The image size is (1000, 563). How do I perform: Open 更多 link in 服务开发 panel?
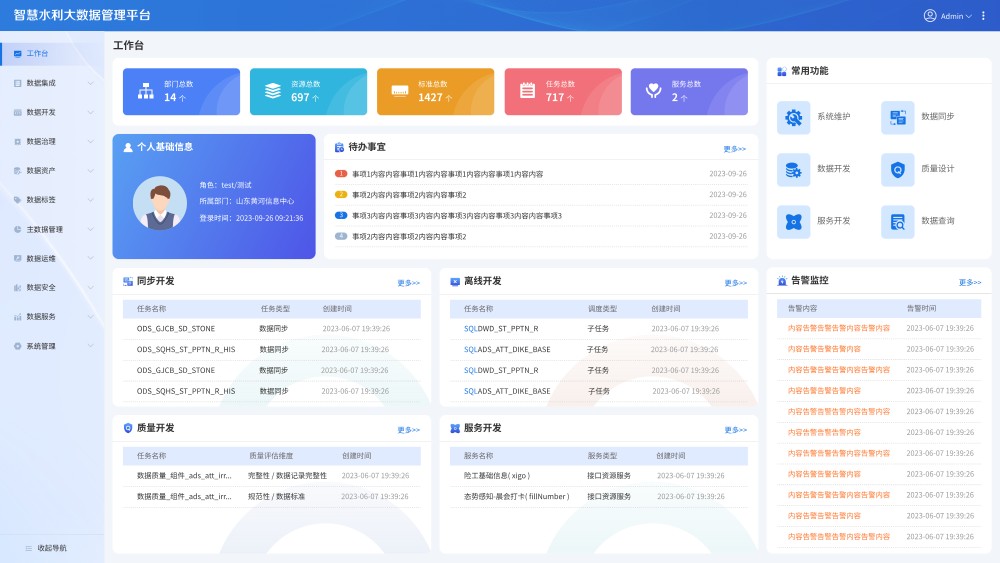[x=735, y=430]
